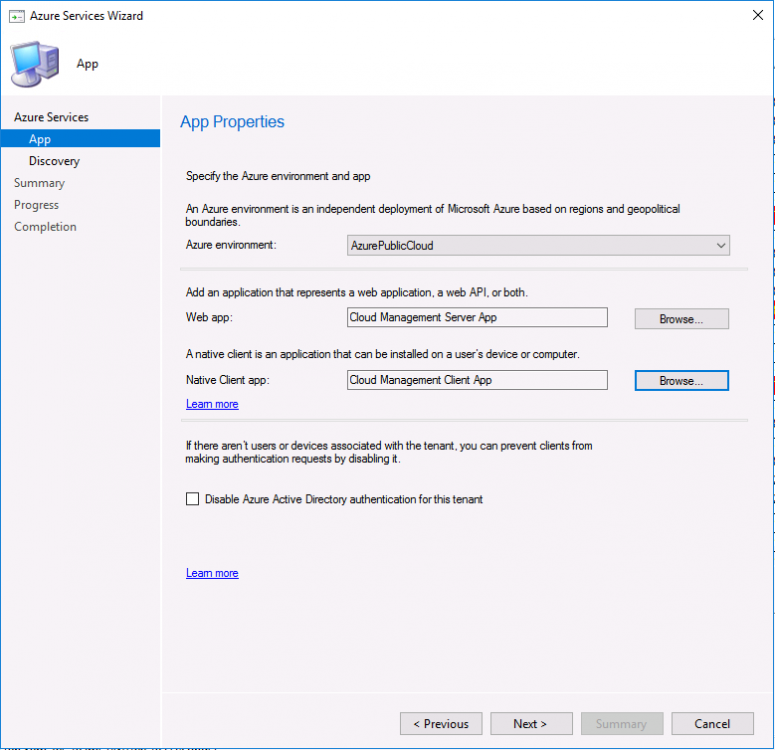Select the Discovery step in sidebar
Viewport: 775px width, 750px height.
(54, 161)
